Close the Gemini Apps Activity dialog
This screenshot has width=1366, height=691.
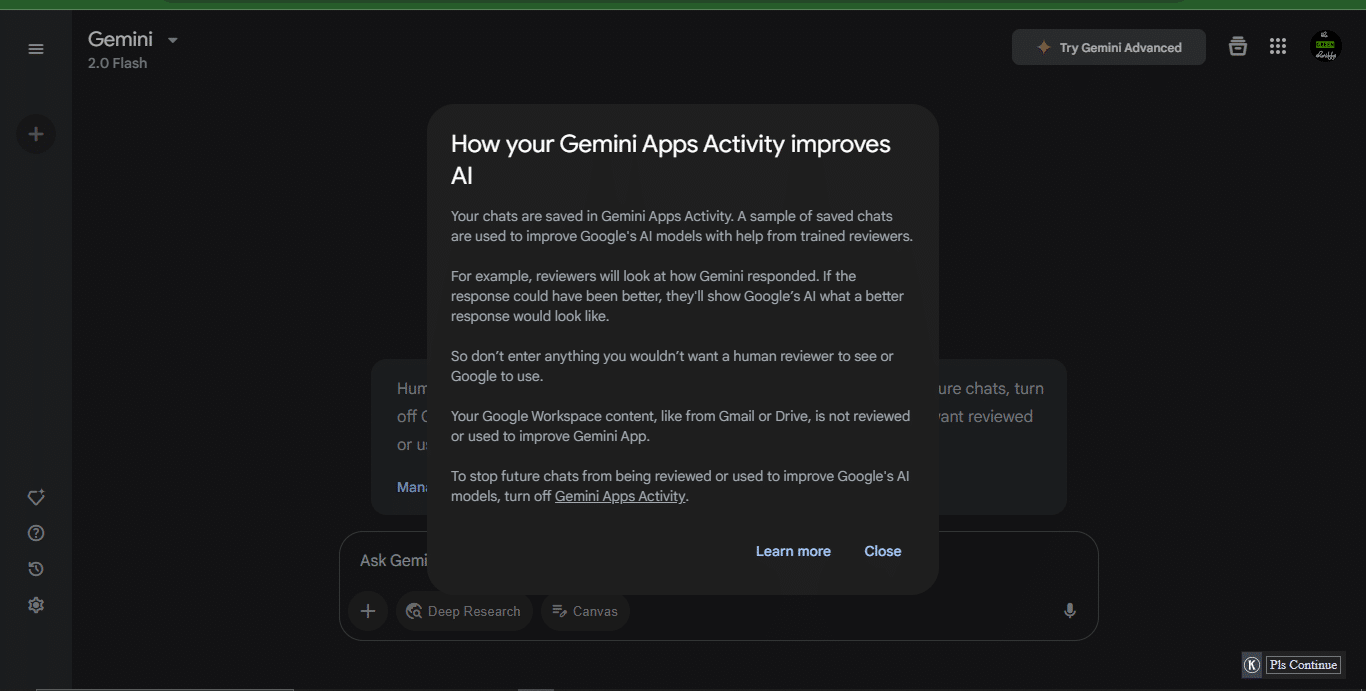[x=883, y=551]
